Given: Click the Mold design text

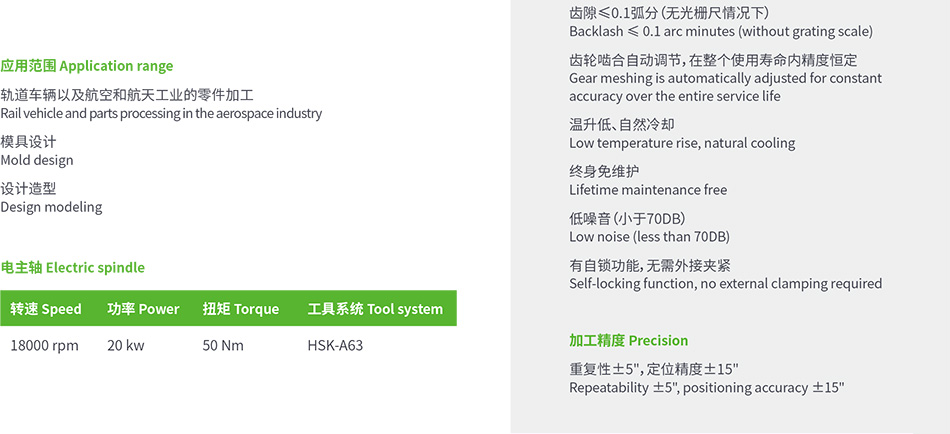Looking at the screenshot, I should pos(37,161).
